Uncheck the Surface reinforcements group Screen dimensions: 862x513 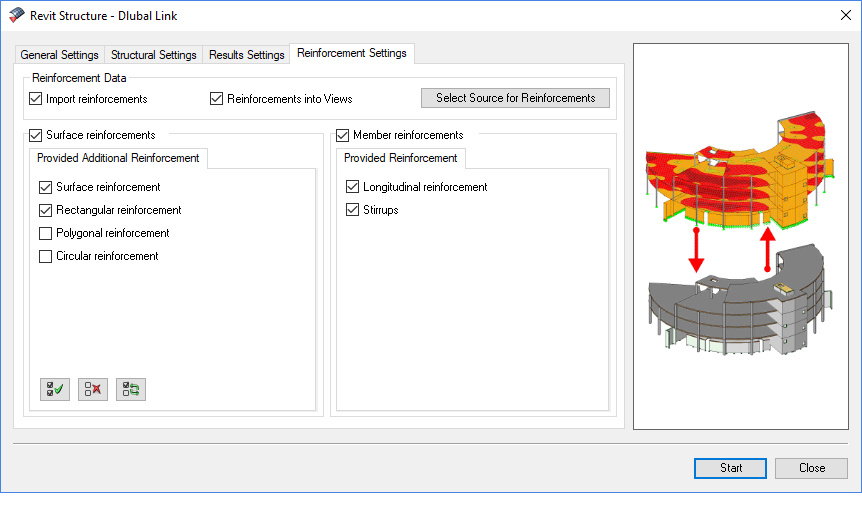[36, 135]
